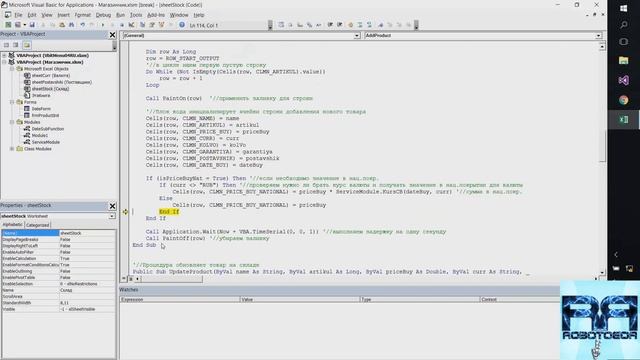Open the Insert menu
This screenshot has width=640, height=360.
click(63, 15)
